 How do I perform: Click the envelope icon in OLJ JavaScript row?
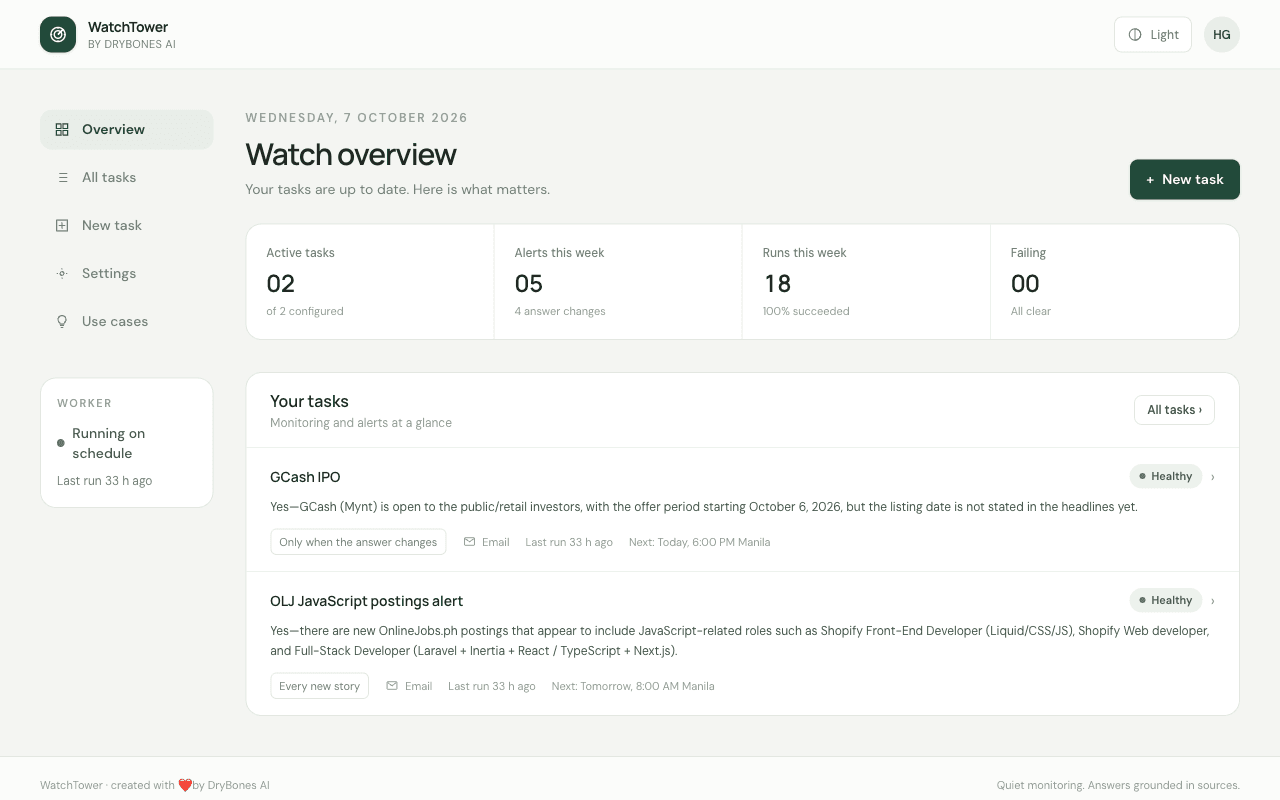point(392,686)
